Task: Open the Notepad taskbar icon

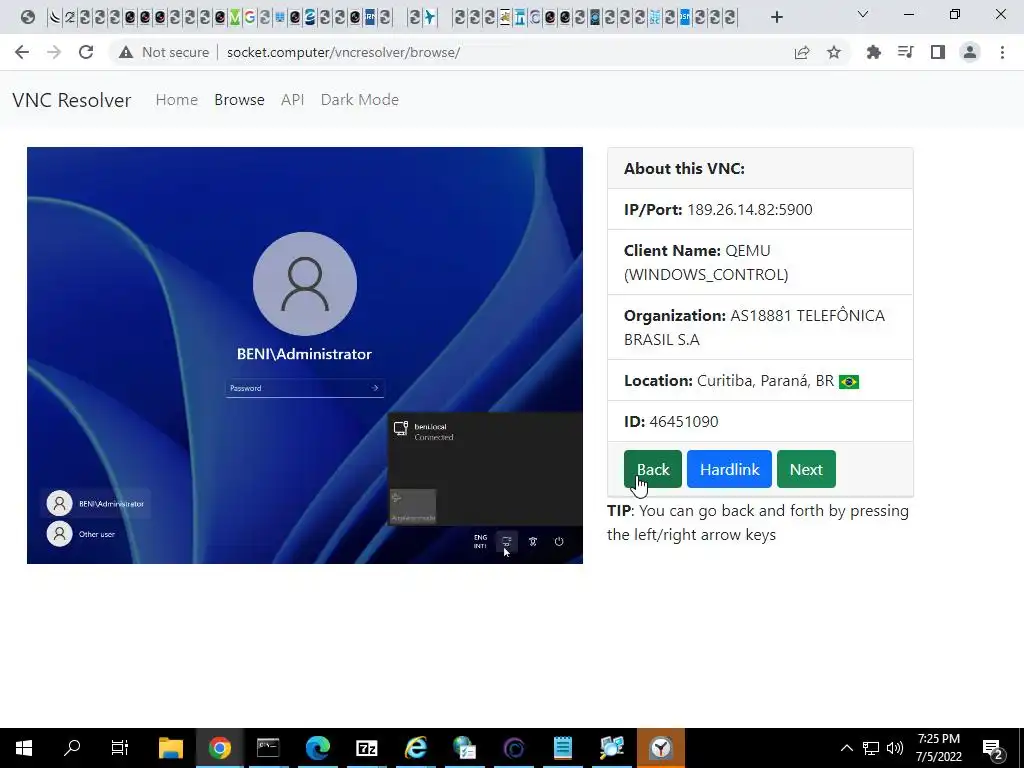Action: (562, 748)
